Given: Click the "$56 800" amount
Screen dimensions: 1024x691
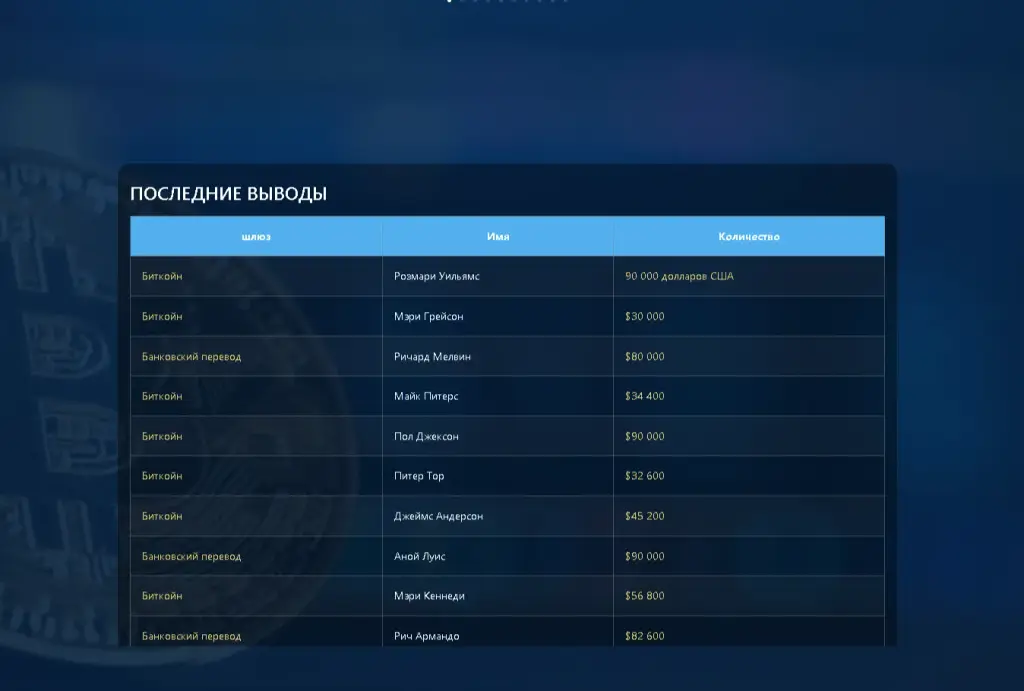Looking at the screenshot, I should pos(645,596).
